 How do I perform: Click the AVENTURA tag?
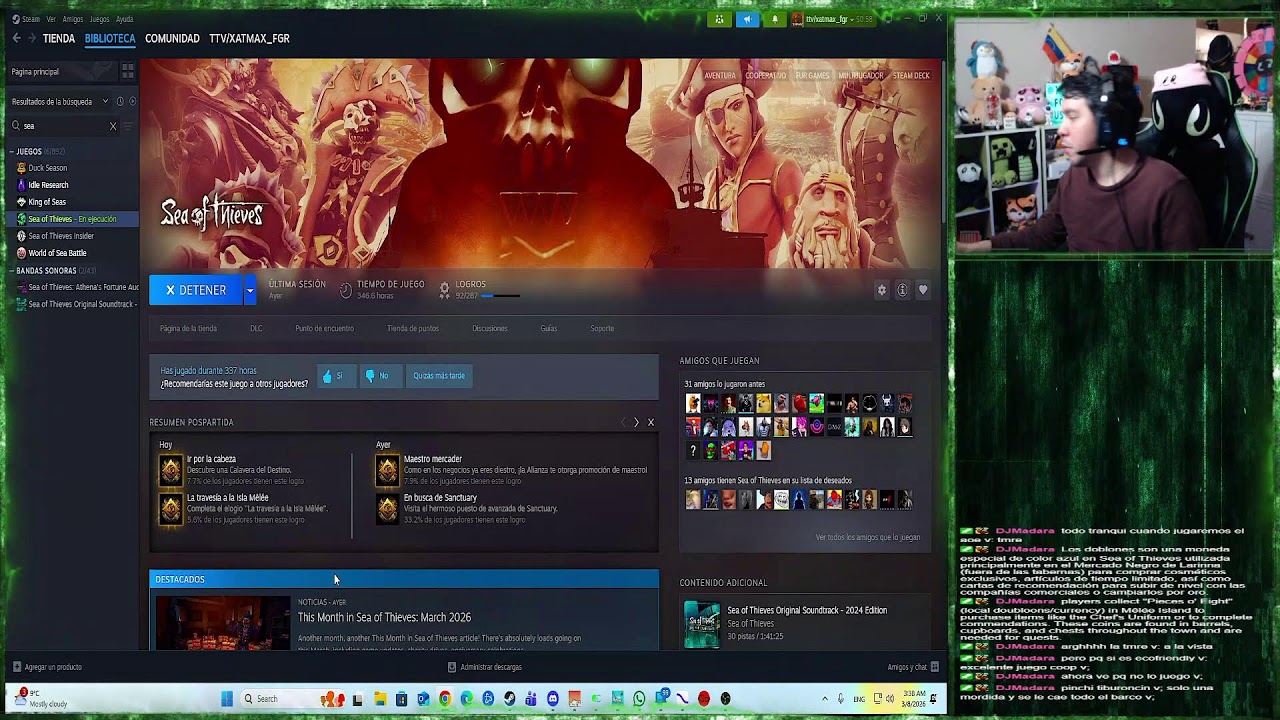(720, 75)
